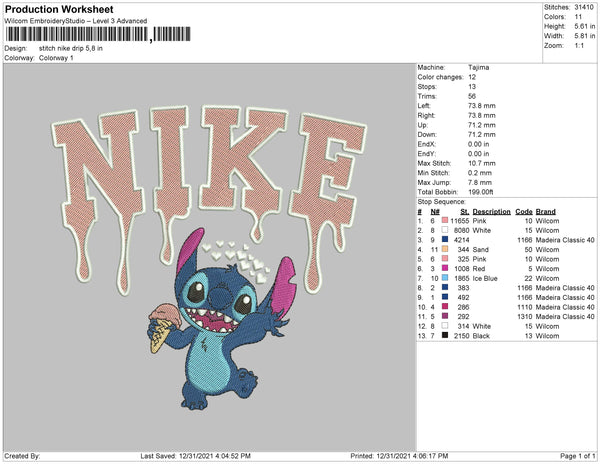Click the Production Worksheet title
Image resolution: width=600 pixels, height=464 pixels.
(x=59, y=9)
